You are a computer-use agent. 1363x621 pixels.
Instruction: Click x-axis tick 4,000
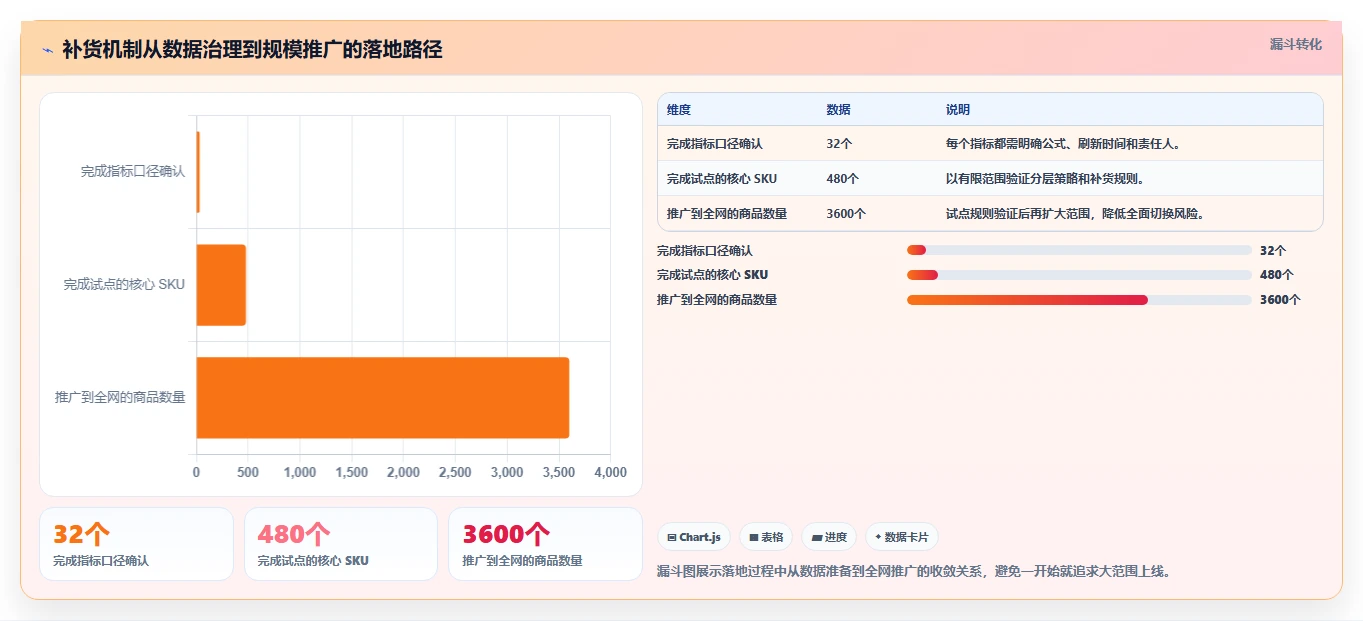coord(610,473)
